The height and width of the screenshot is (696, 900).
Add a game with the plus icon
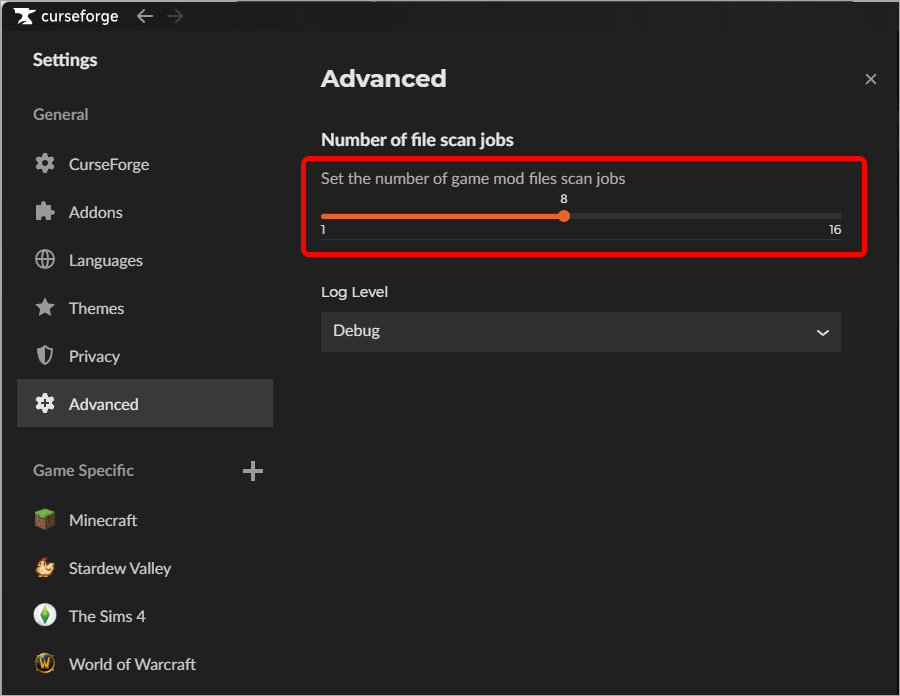click(253, 471)
